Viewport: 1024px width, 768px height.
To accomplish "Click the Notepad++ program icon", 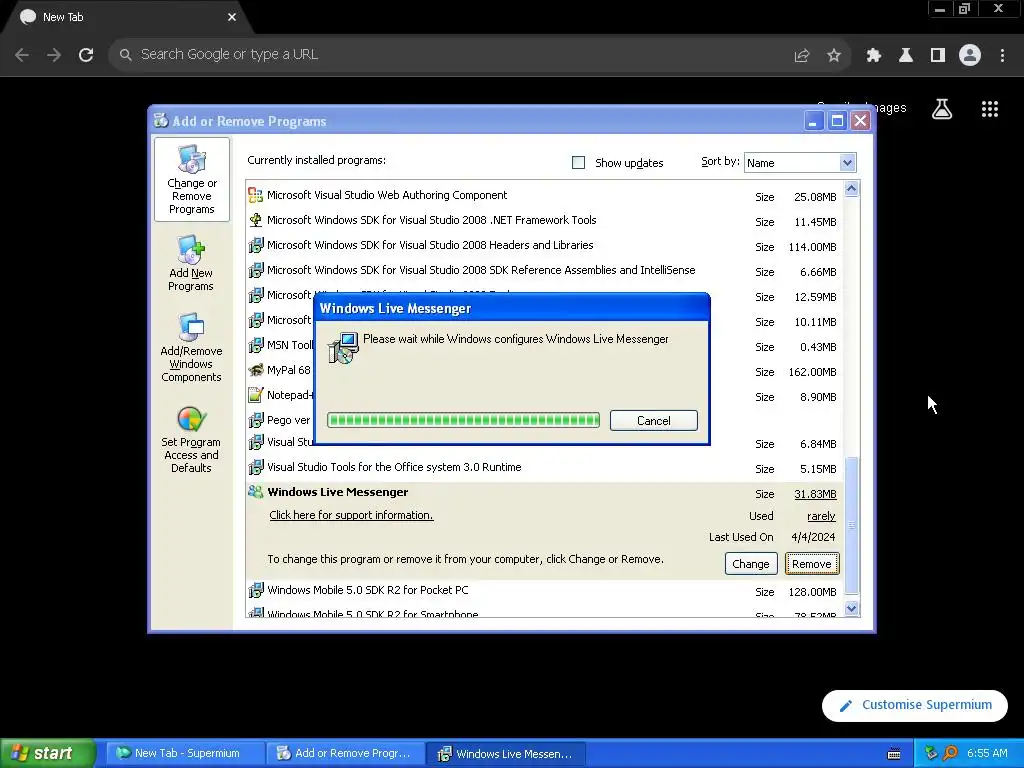I will click(x=255, y=394).
